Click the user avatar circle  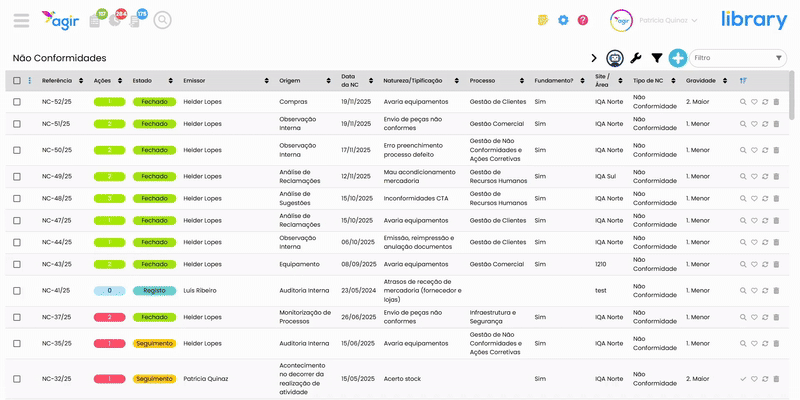(x=621, y=20)
